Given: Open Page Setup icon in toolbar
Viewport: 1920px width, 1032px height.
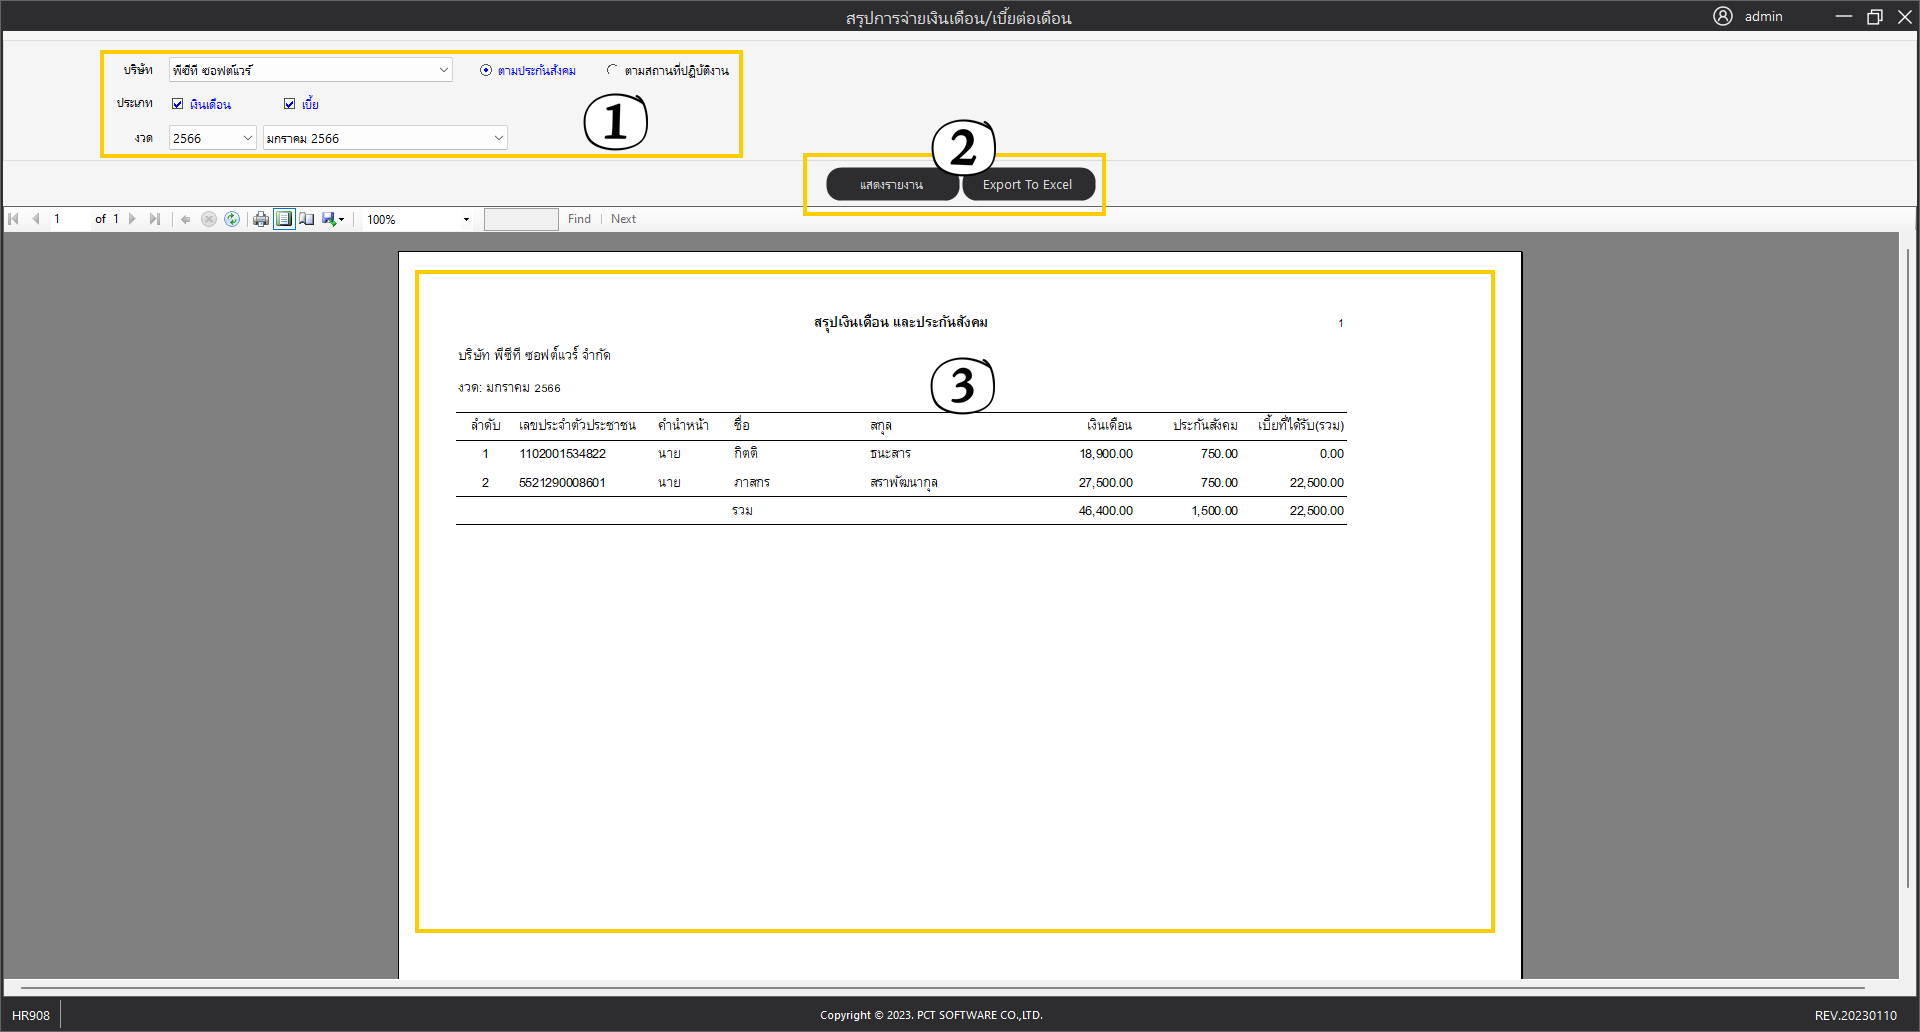Looking at the screenshot, I should pos(307,219).
